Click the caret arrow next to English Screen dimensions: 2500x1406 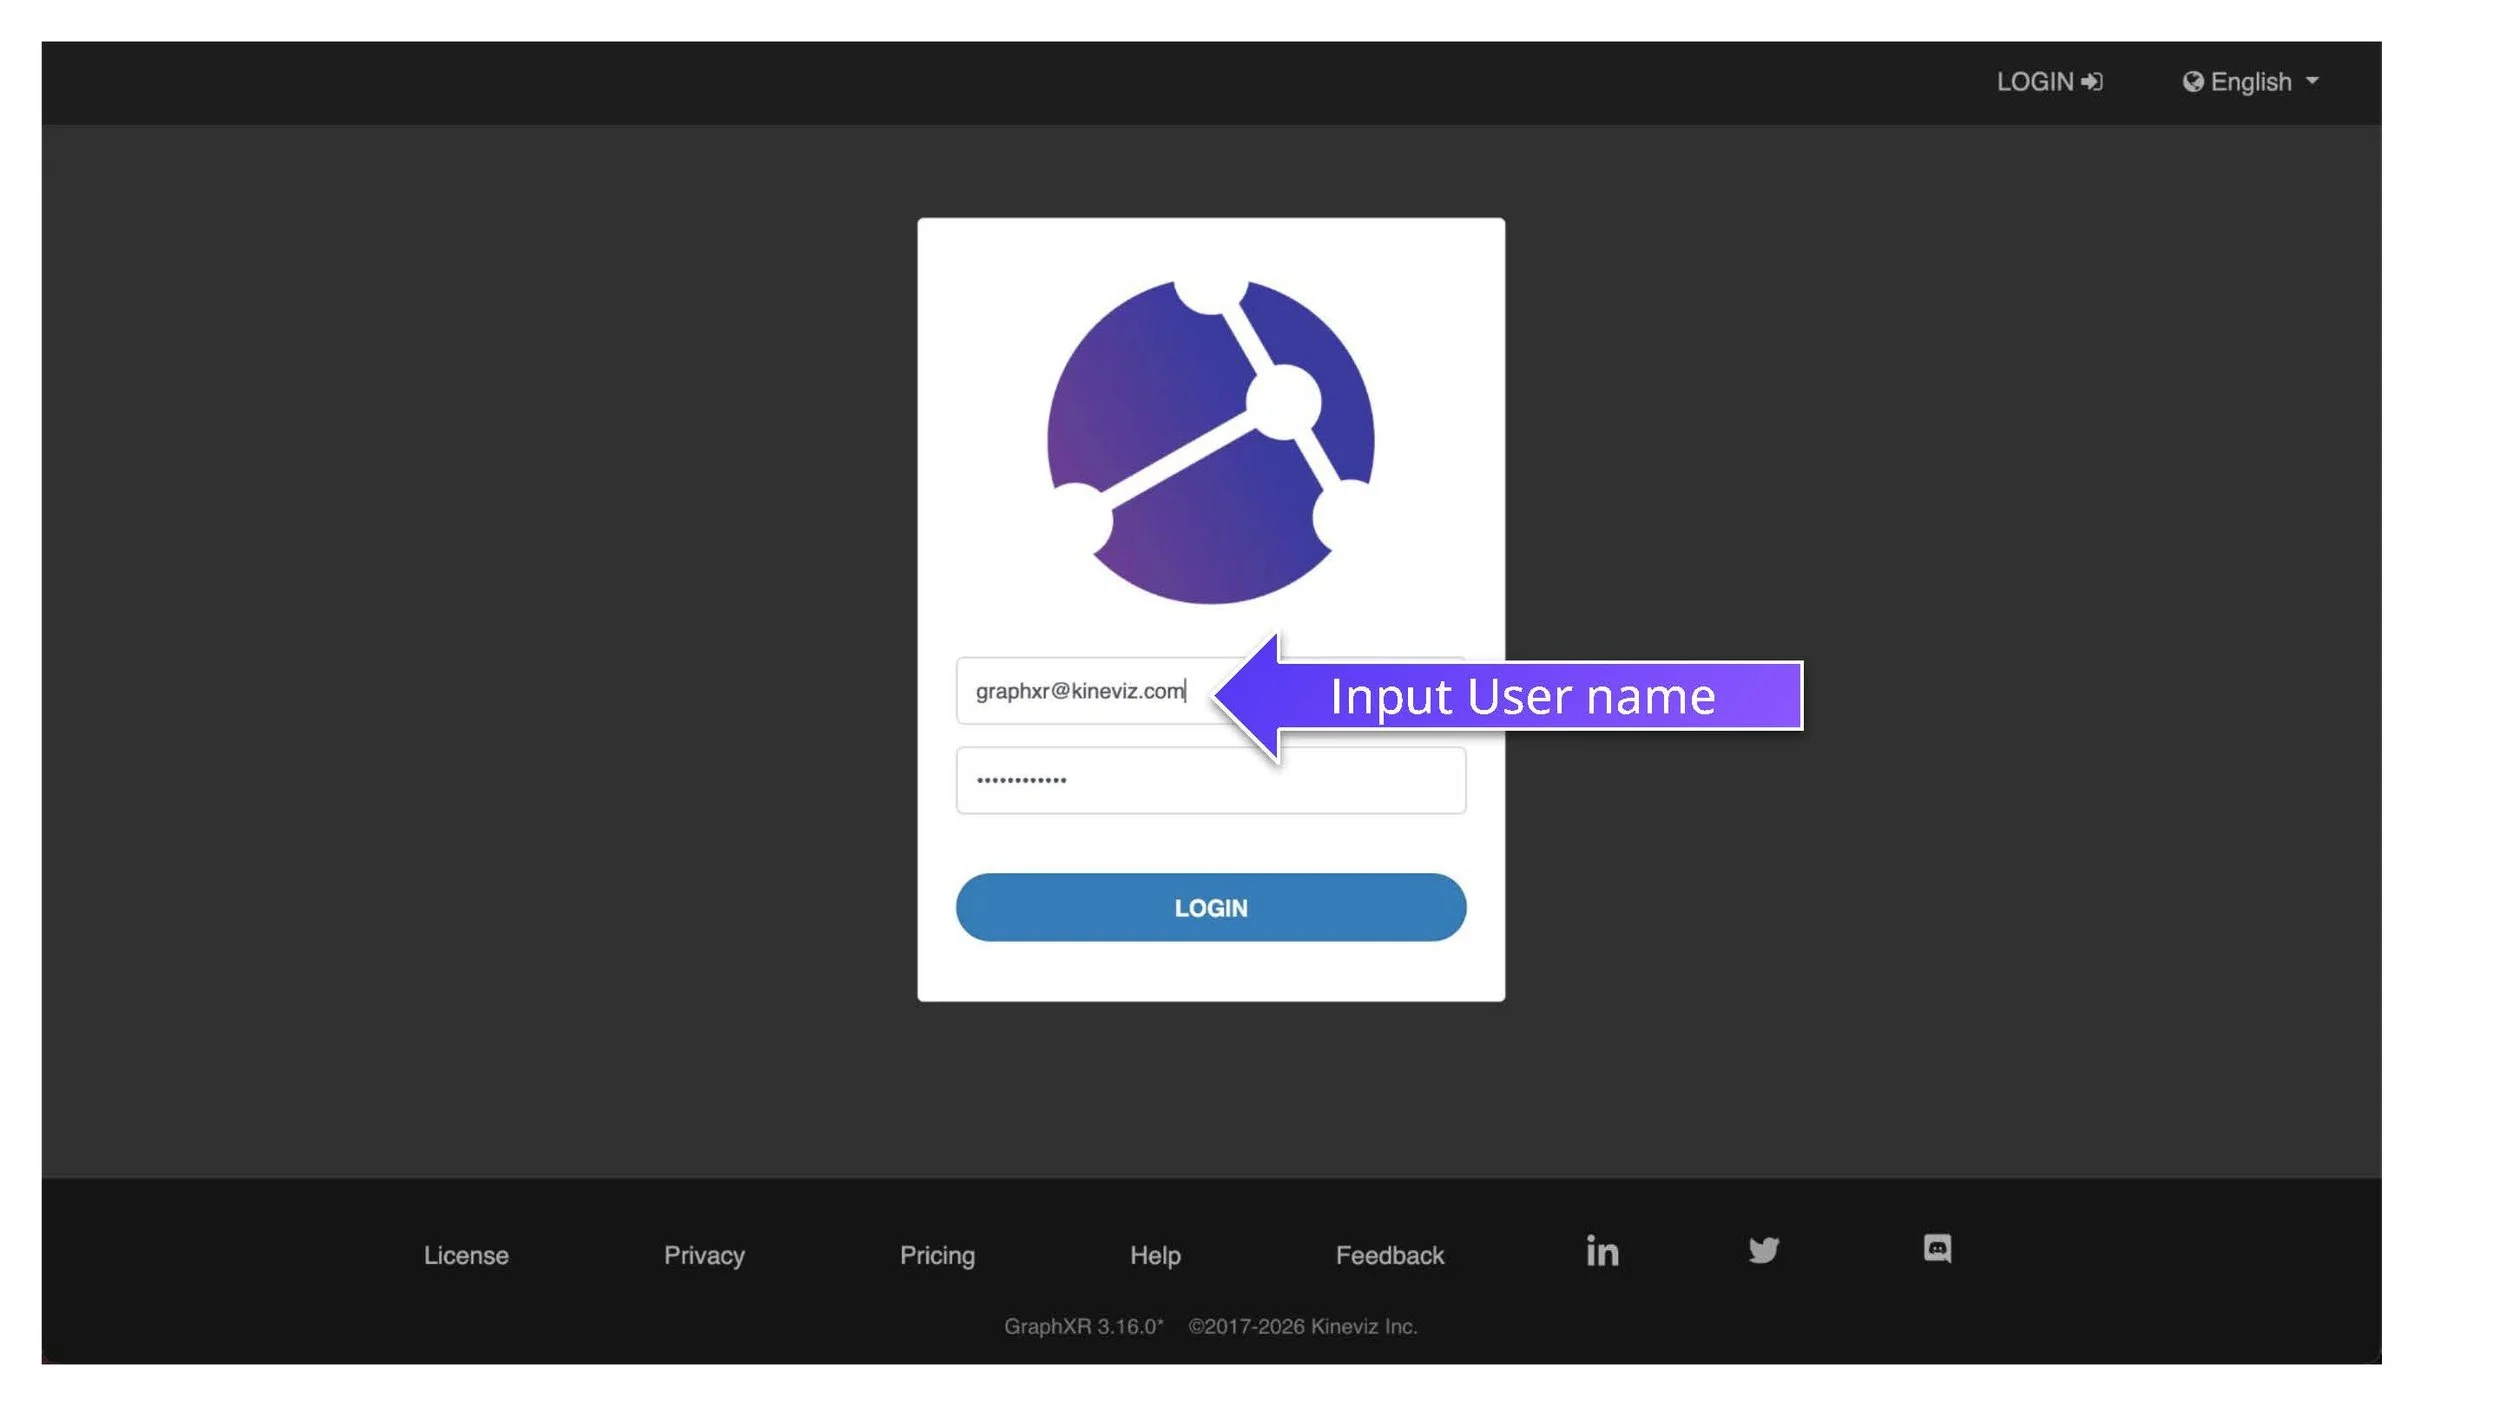click(x=2312, y=81)
